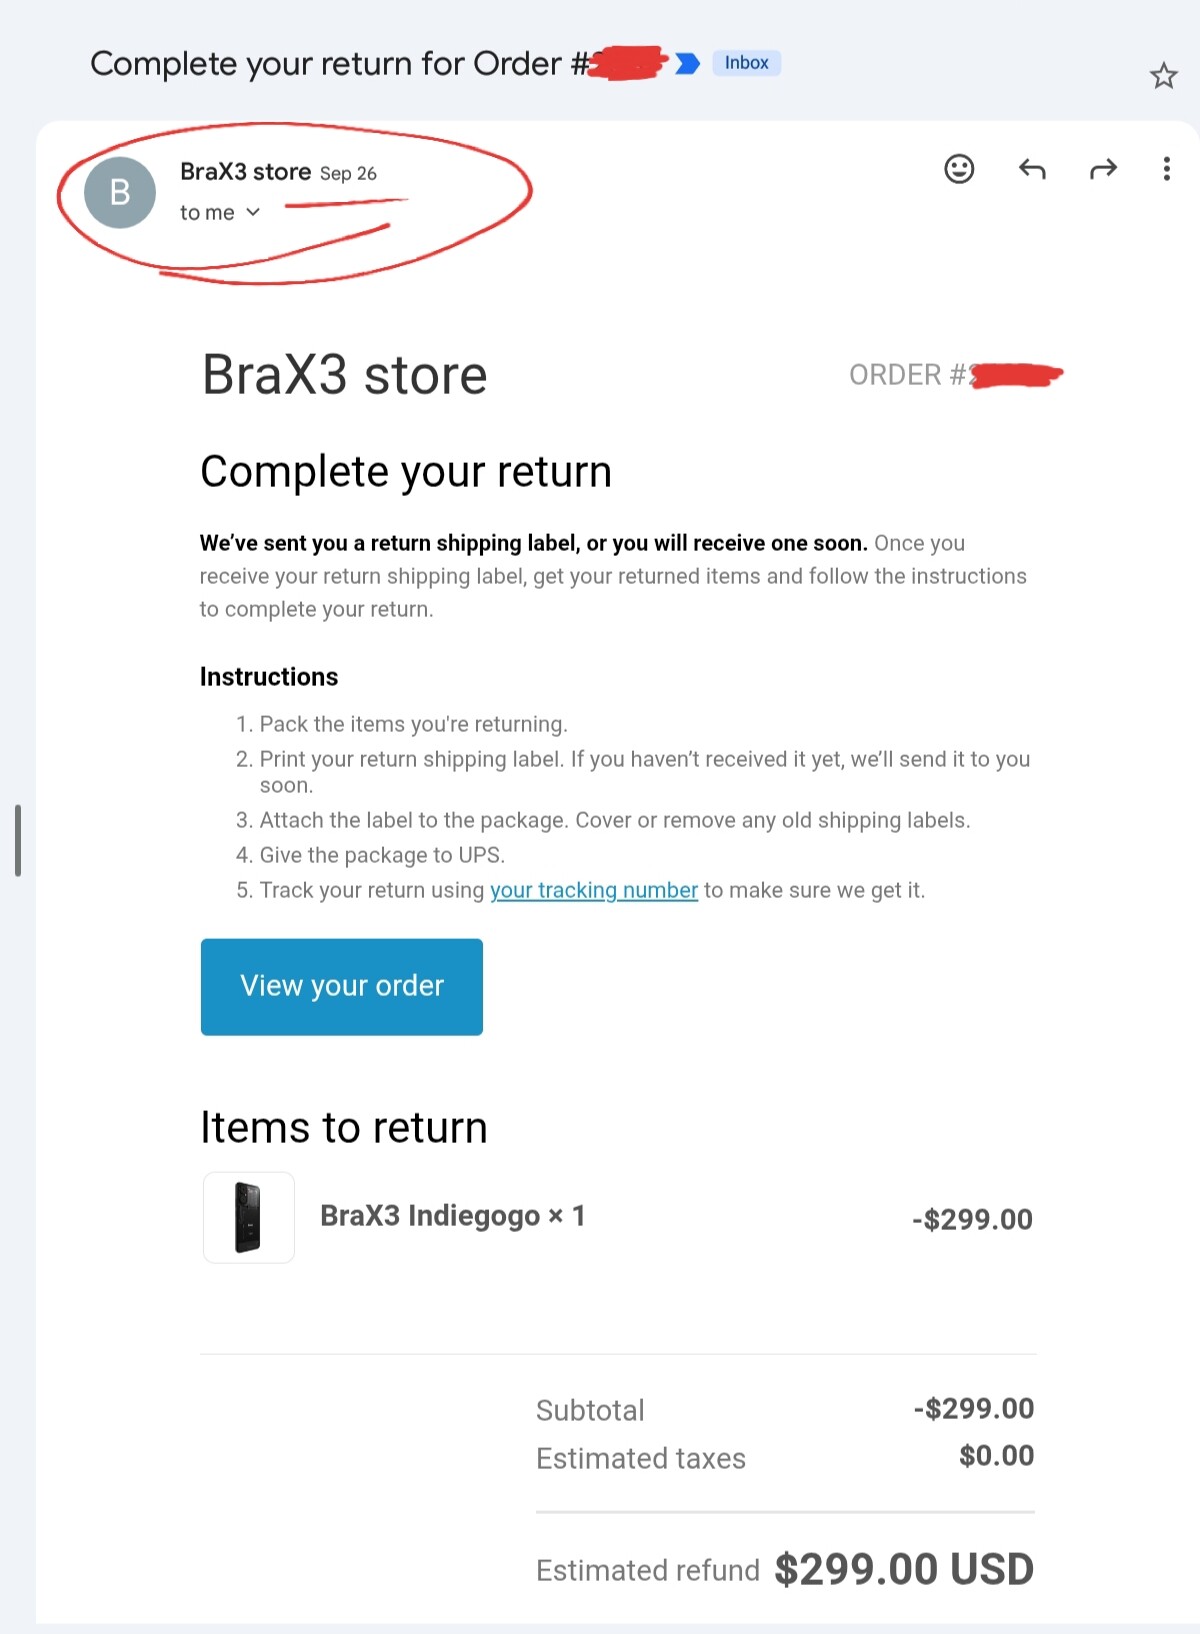Click the Estimated refund total amount

(x=904, y=1569)
